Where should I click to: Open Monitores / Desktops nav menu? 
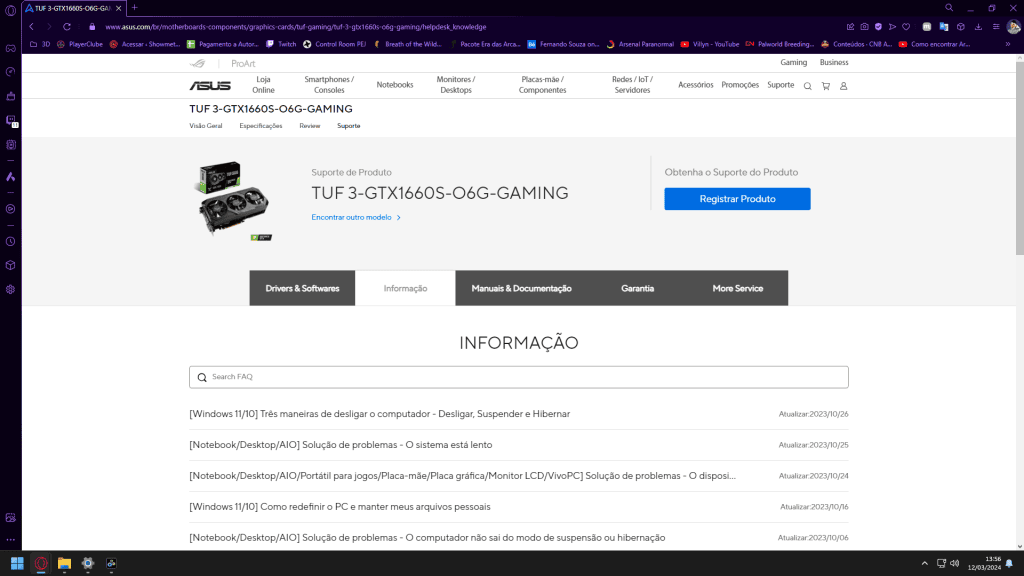(456, 85)
